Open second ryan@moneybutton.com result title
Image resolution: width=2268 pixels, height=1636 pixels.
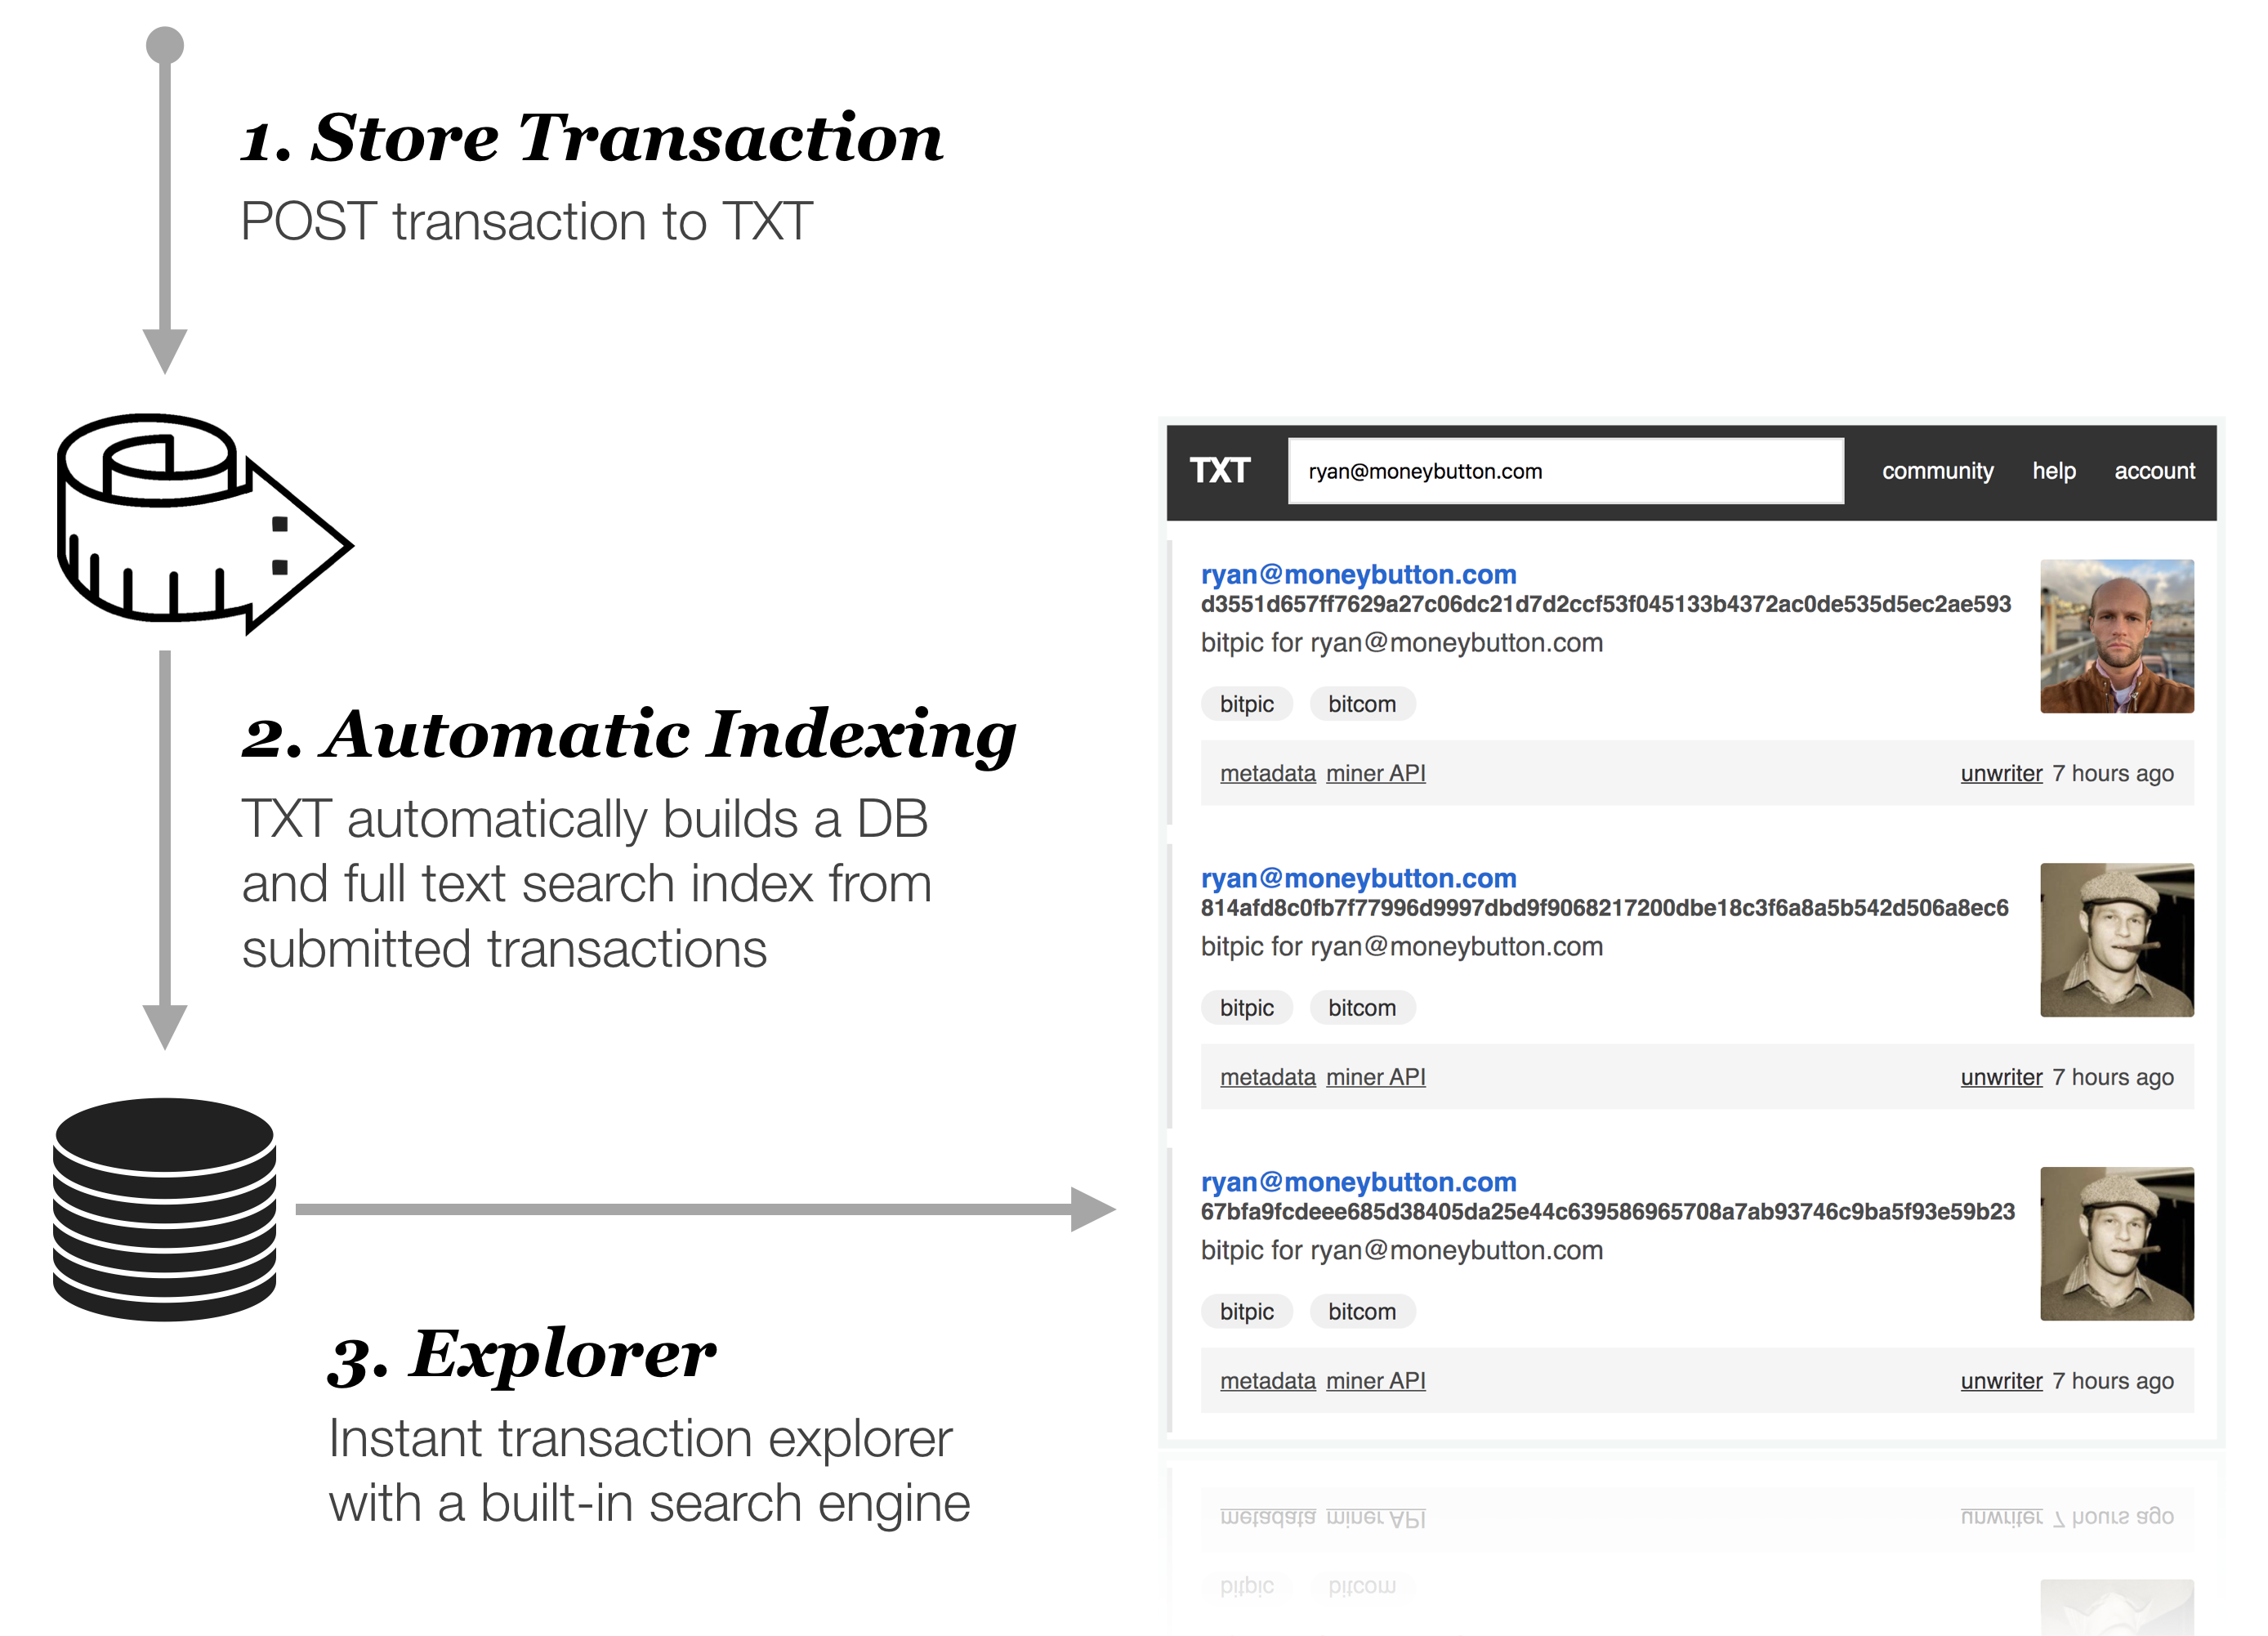click(1358, 878)
